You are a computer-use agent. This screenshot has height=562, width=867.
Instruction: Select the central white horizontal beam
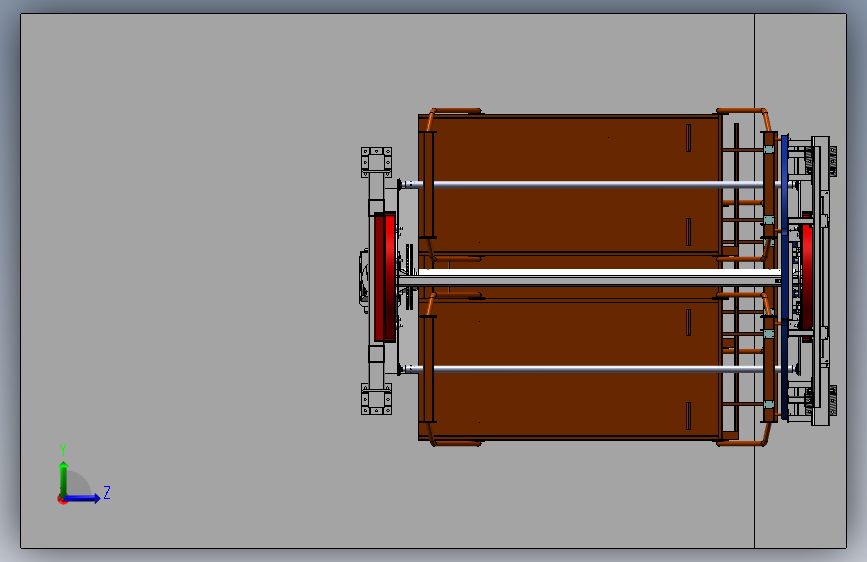[589, 278]
